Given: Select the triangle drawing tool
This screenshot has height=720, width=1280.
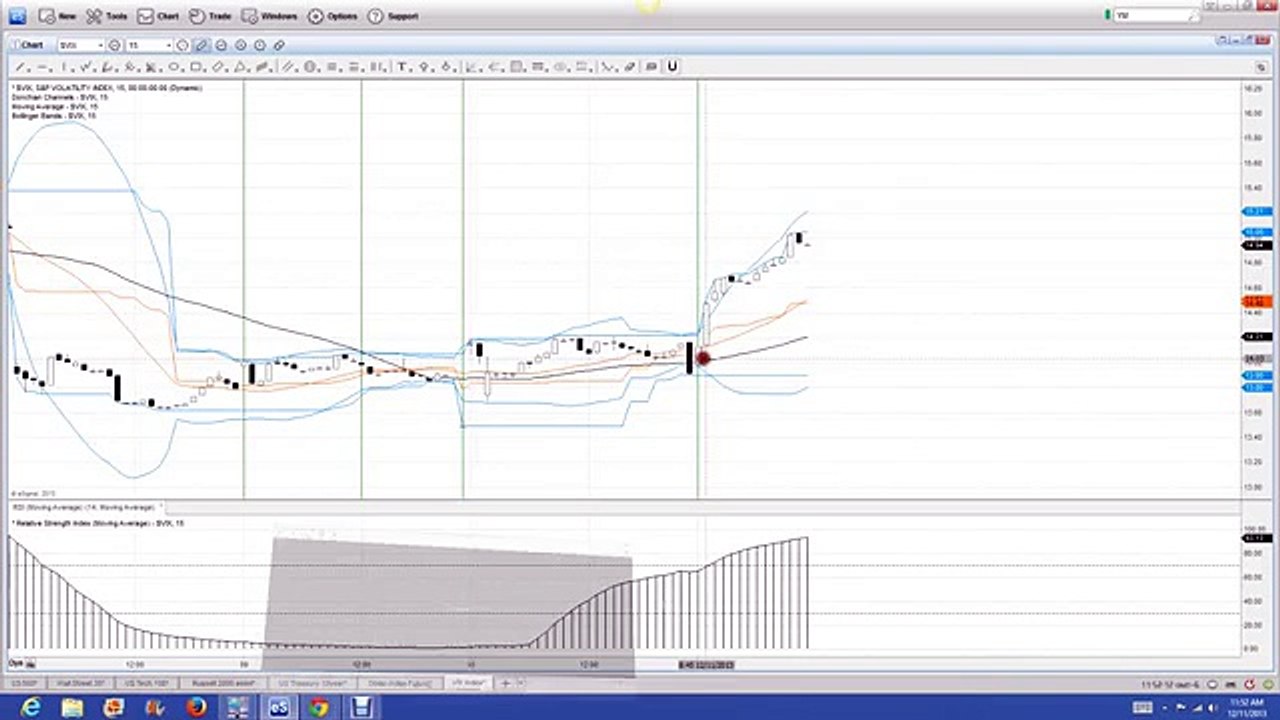Looking at the screenshot, I should click(x=239, y=67).
